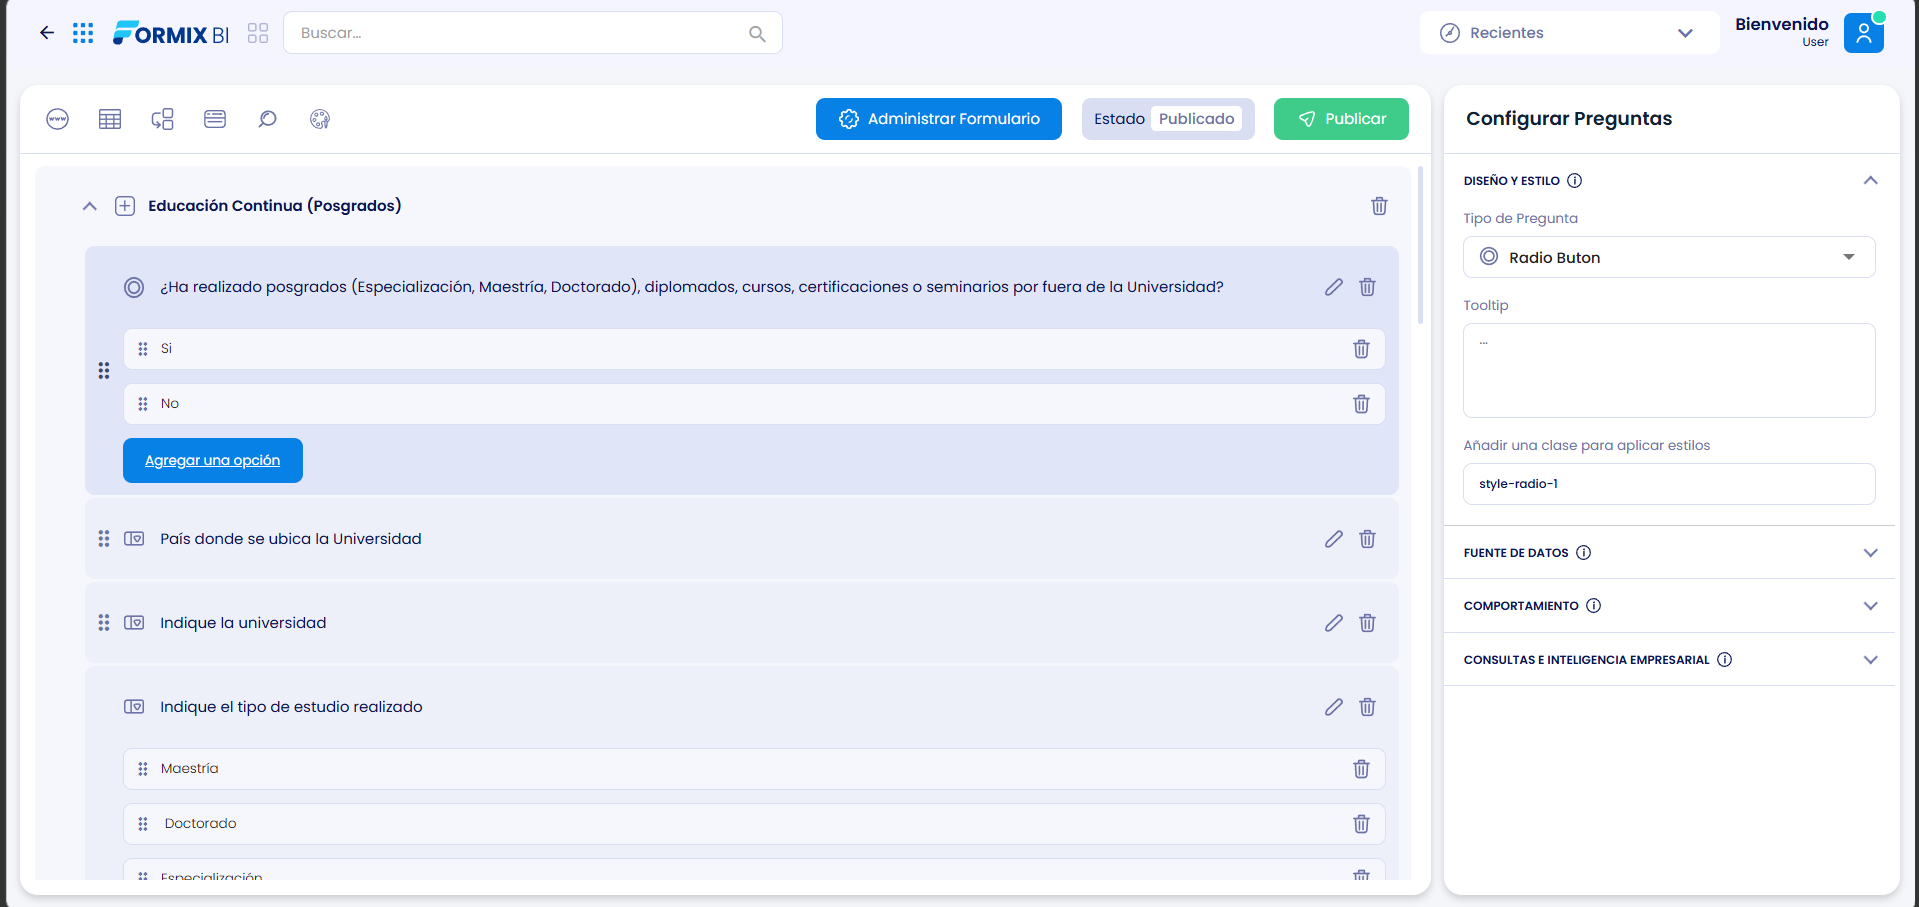Expand the Comportamiento section

click(x=1870, y=606)
